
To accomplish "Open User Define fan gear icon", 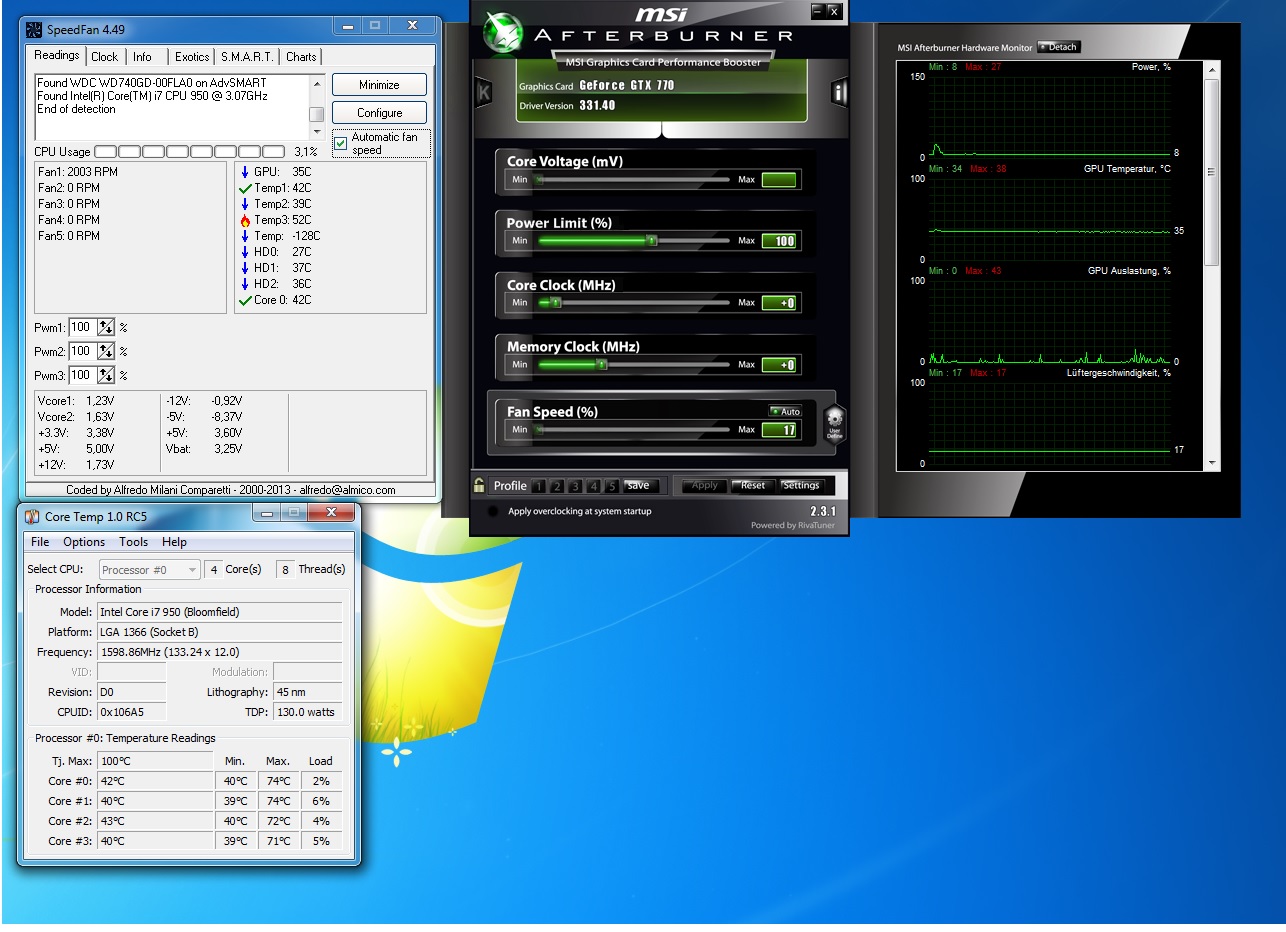I will tap(835, 424).
